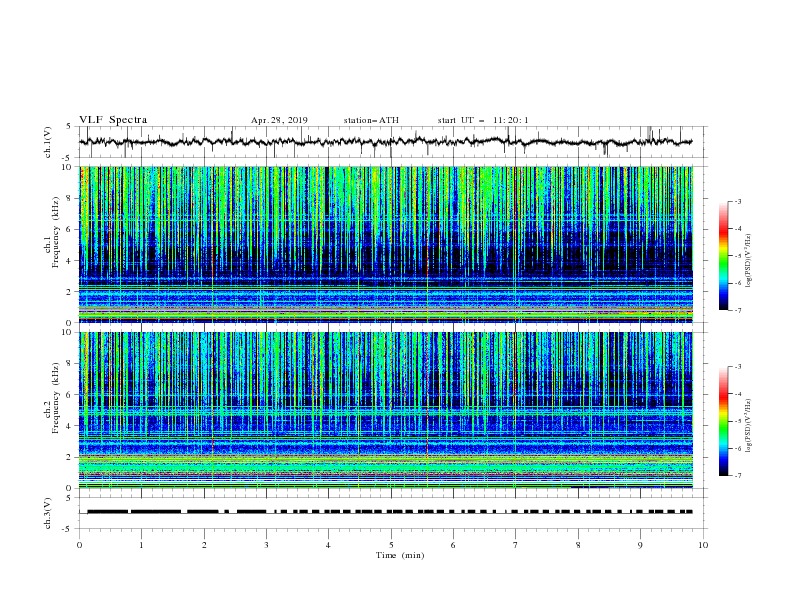Click the "-5" tick on ch.3(V) axis
Screen dimensions: 792x612
(x=67, y=529)
